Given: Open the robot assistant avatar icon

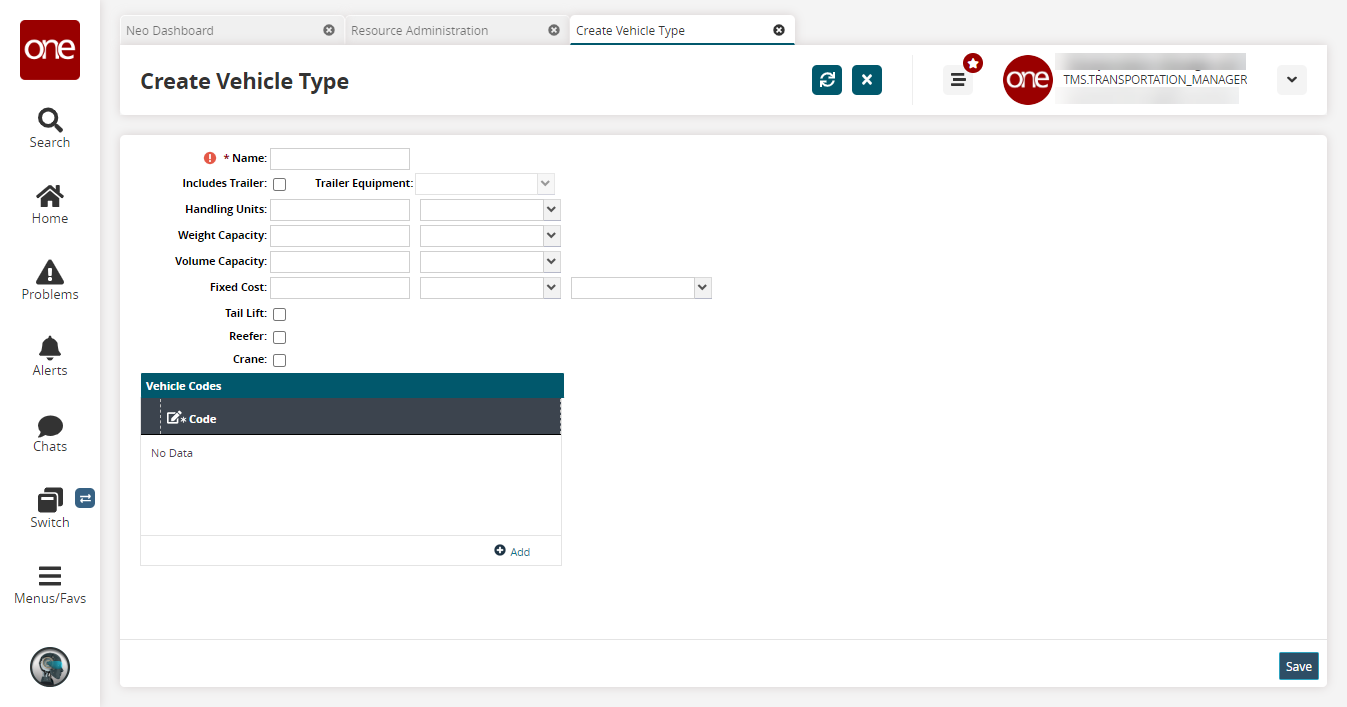Looking at the screenshot, I should pos(50,666).
